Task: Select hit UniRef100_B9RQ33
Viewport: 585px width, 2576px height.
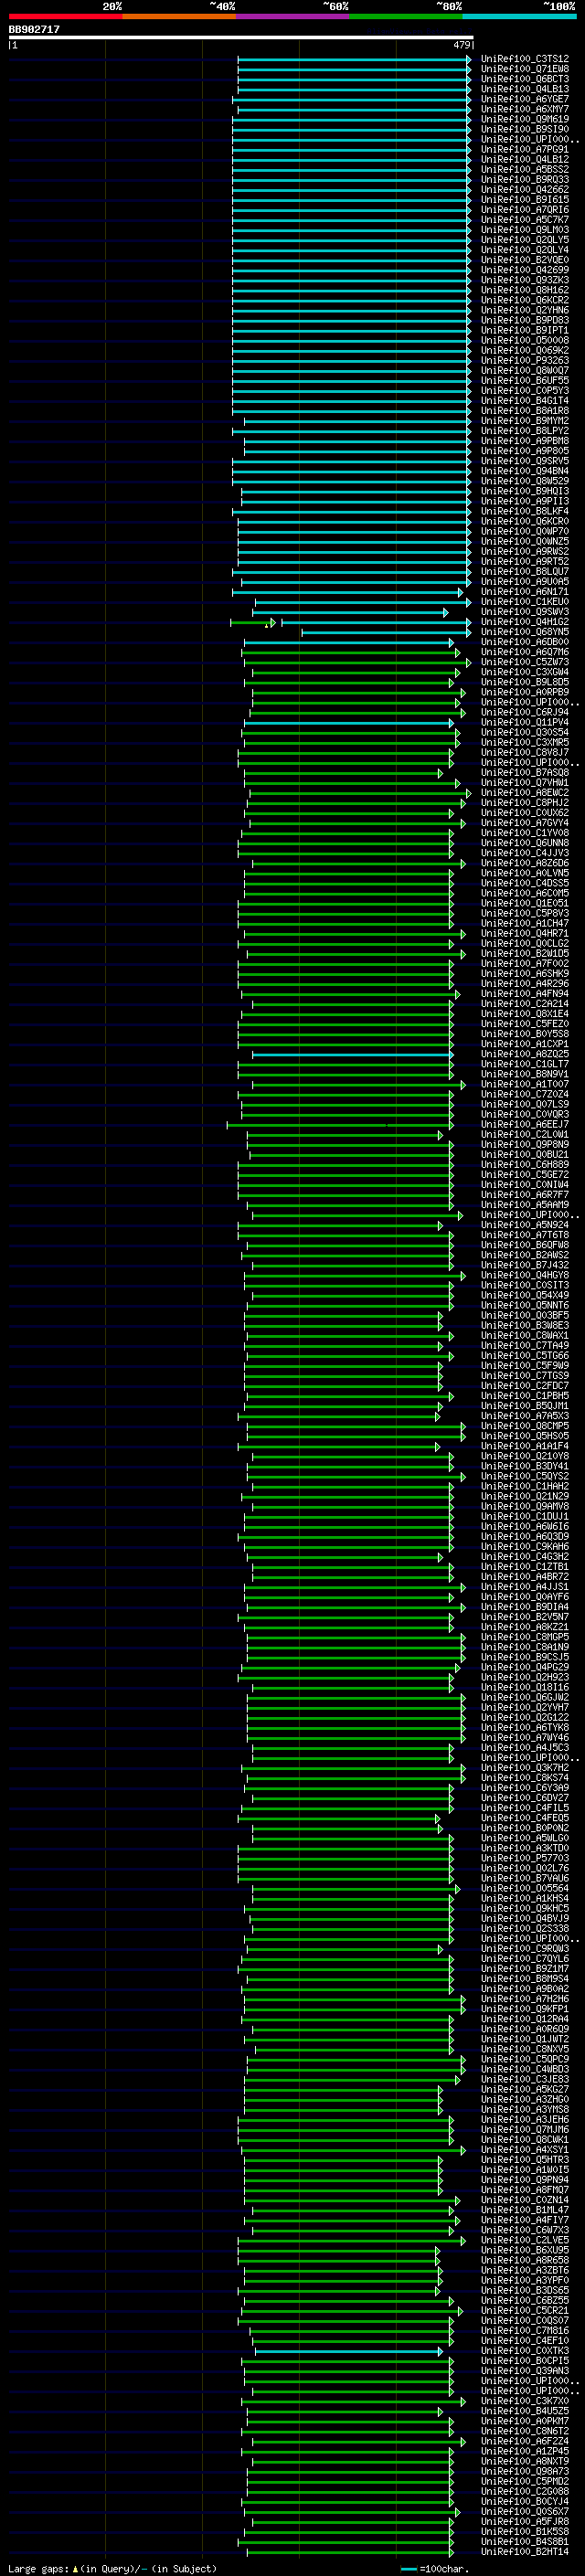Action: point(525,180)
